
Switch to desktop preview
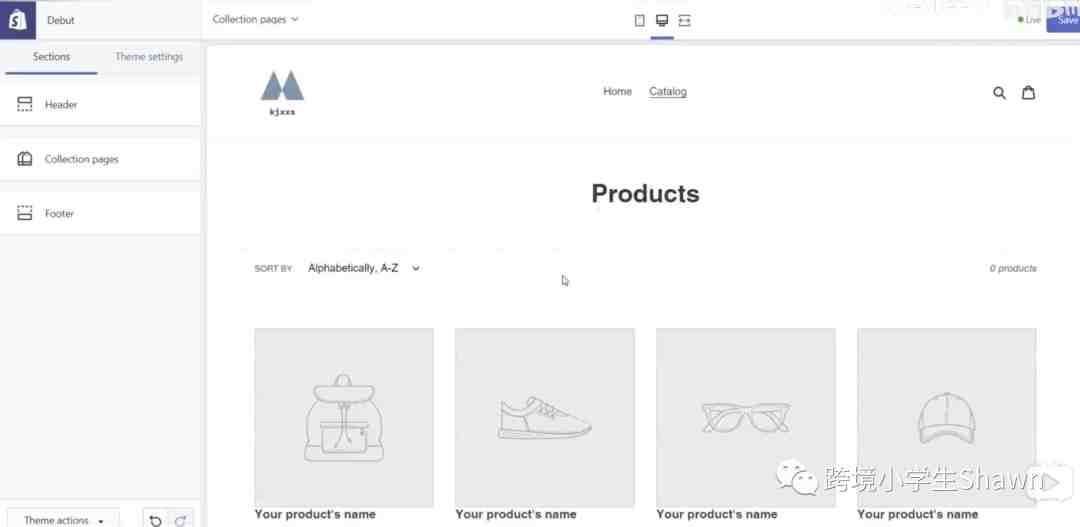click(662, 20)
